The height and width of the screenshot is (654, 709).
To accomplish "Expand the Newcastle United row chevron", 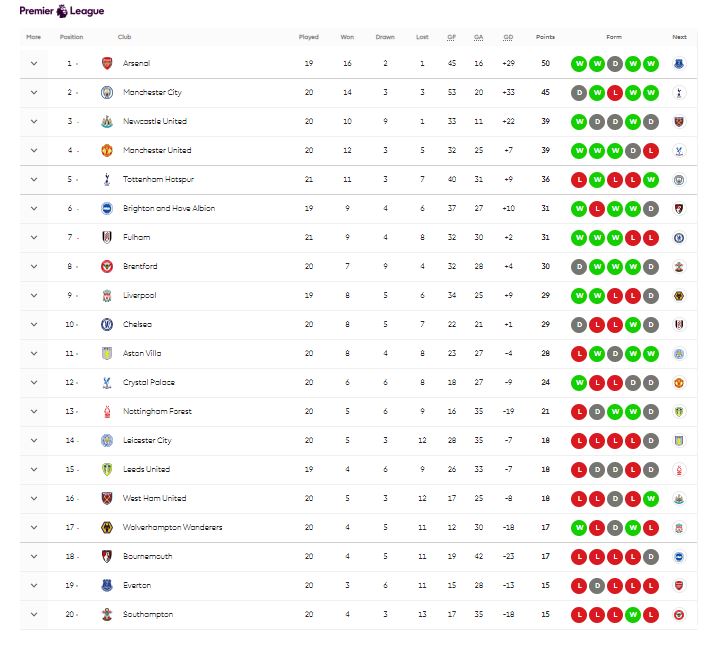I will (34, 121).
